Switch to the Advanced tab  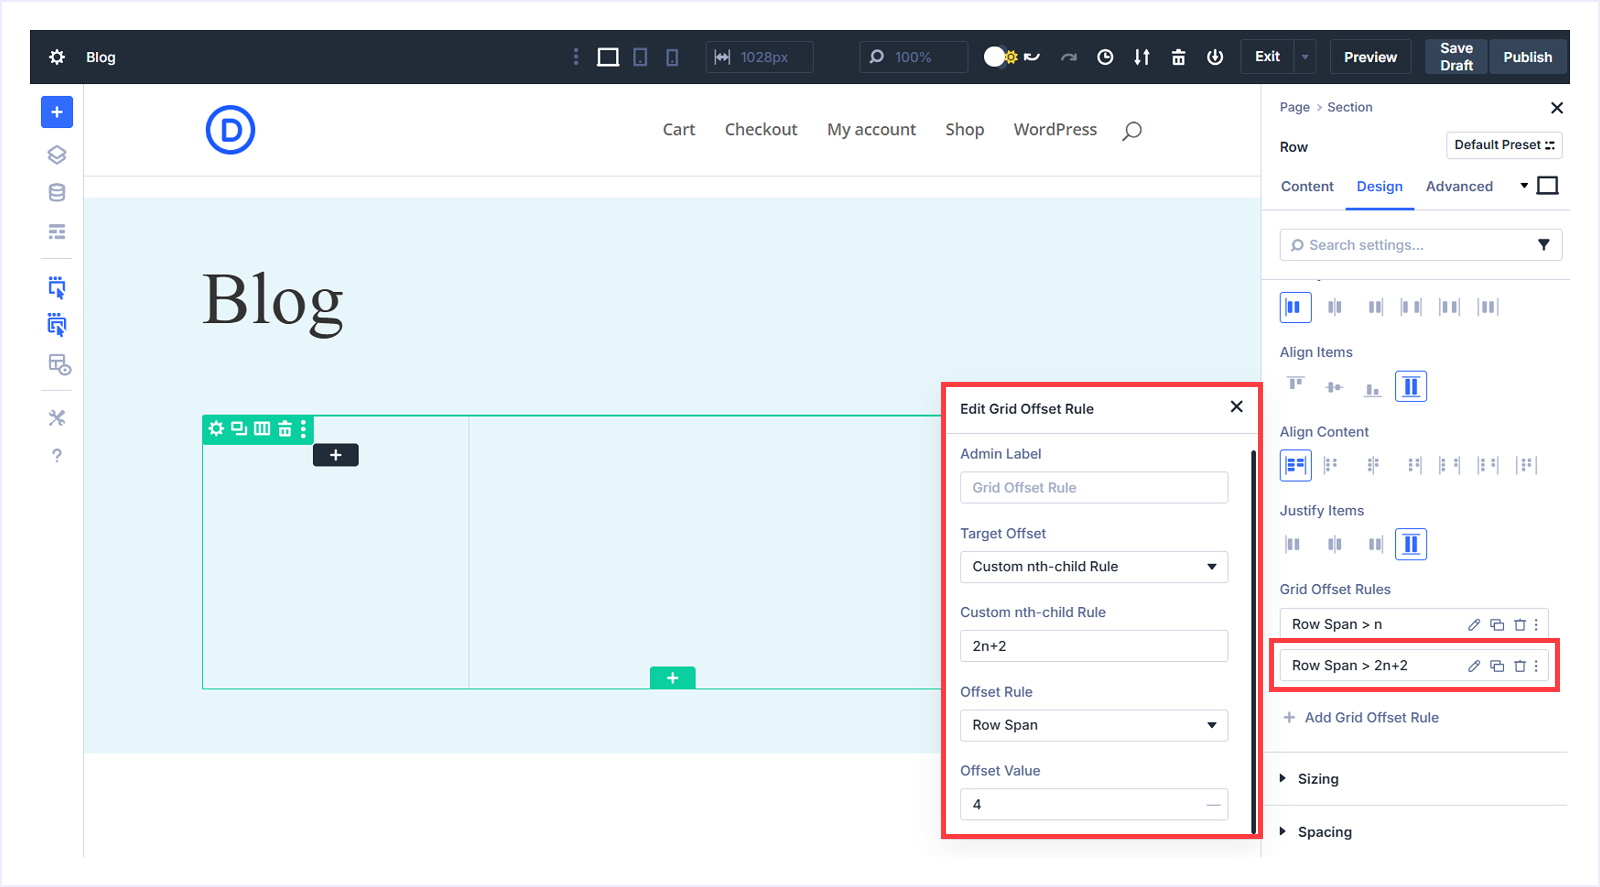tap(1459, 187)
